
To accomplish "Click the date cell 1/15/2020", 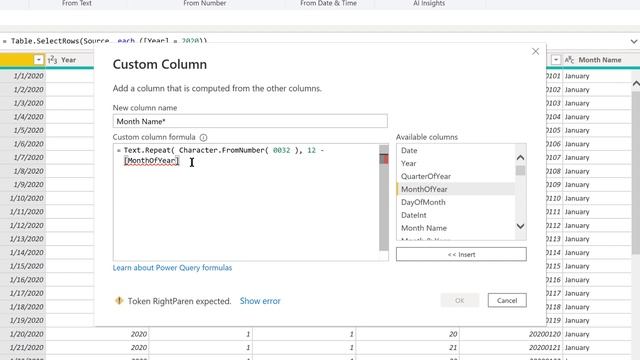I will tap(23, 266).
